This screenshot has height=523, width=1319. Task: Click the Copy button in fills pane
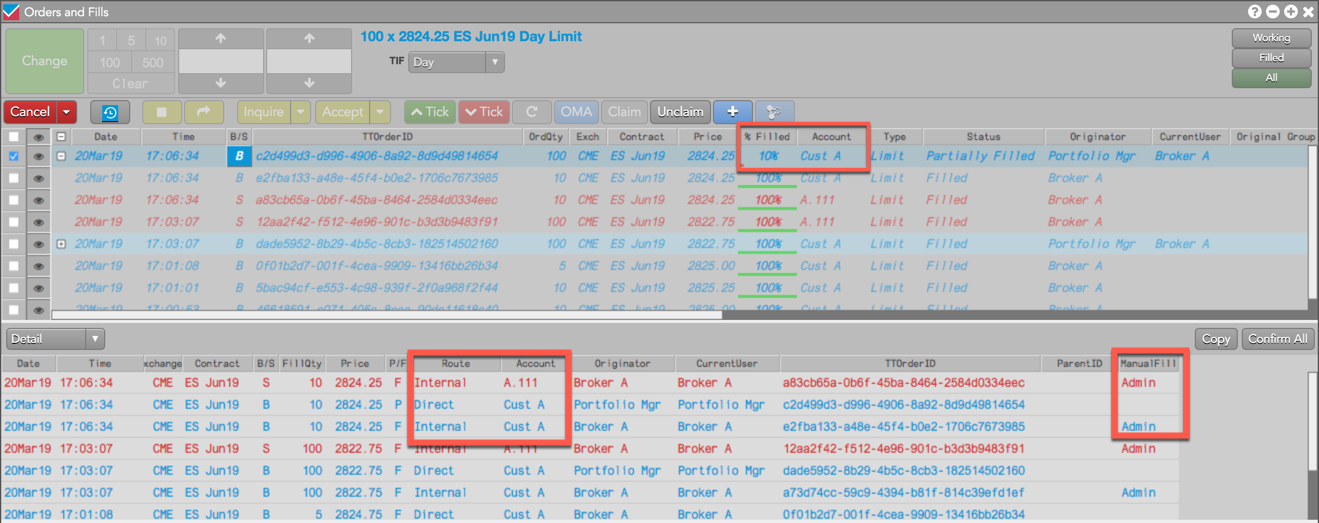[x=1216, y=339]
